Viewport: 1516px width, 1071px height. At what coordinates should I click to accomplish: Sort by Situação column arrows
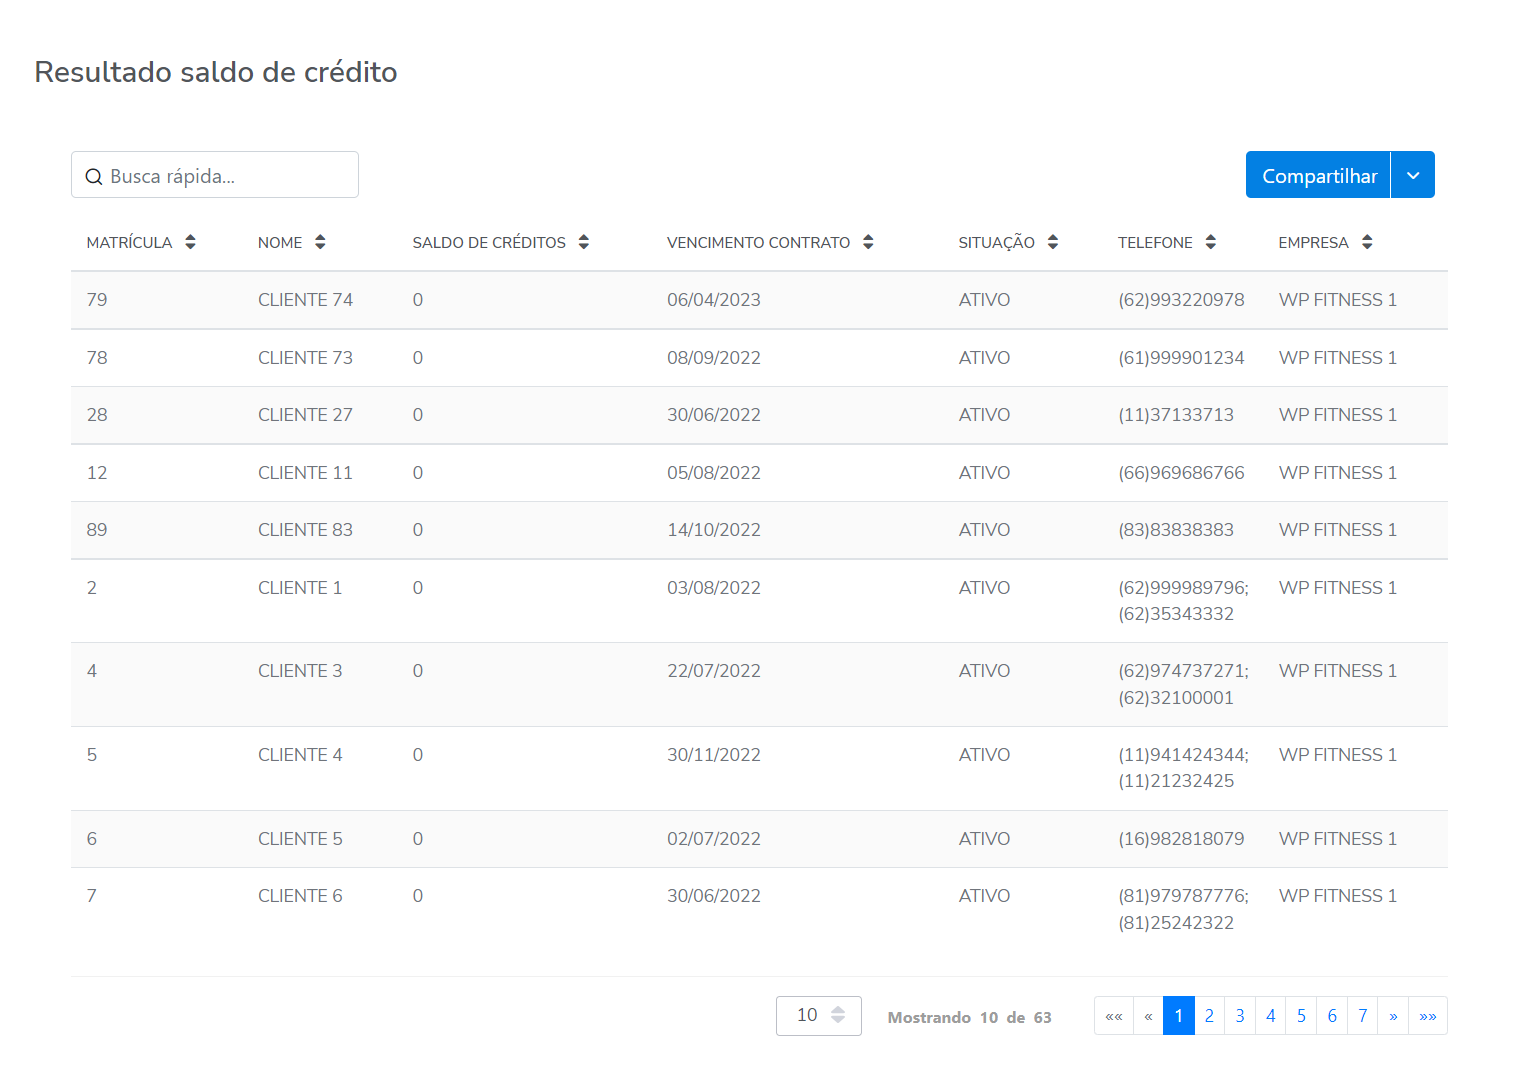1053,242
